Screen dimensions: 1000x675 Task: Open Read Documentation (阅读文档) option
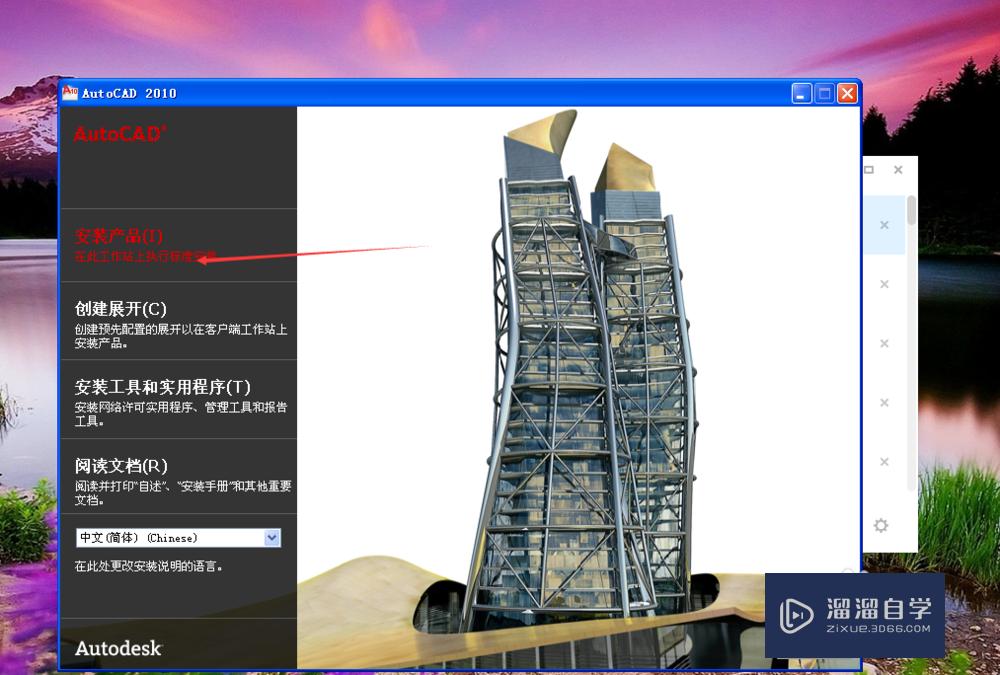coord(121,466)
